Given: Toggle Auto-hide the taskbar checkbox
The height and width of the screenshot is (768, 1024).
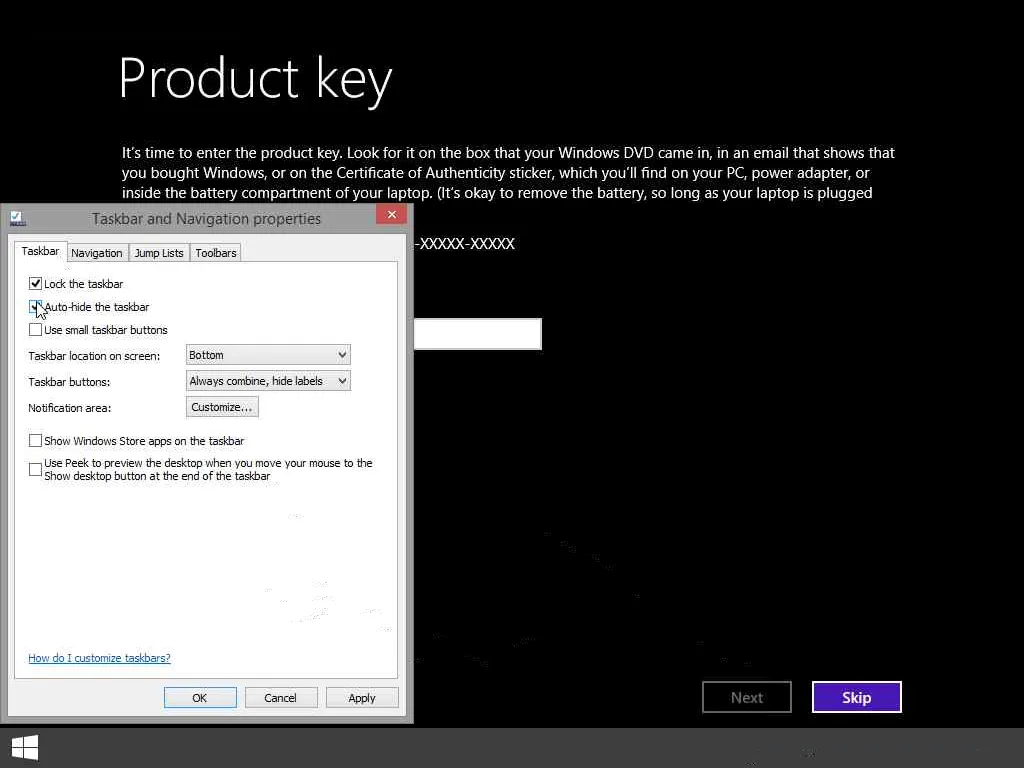Looking at the screenshot, I should (x=35, y=307).
